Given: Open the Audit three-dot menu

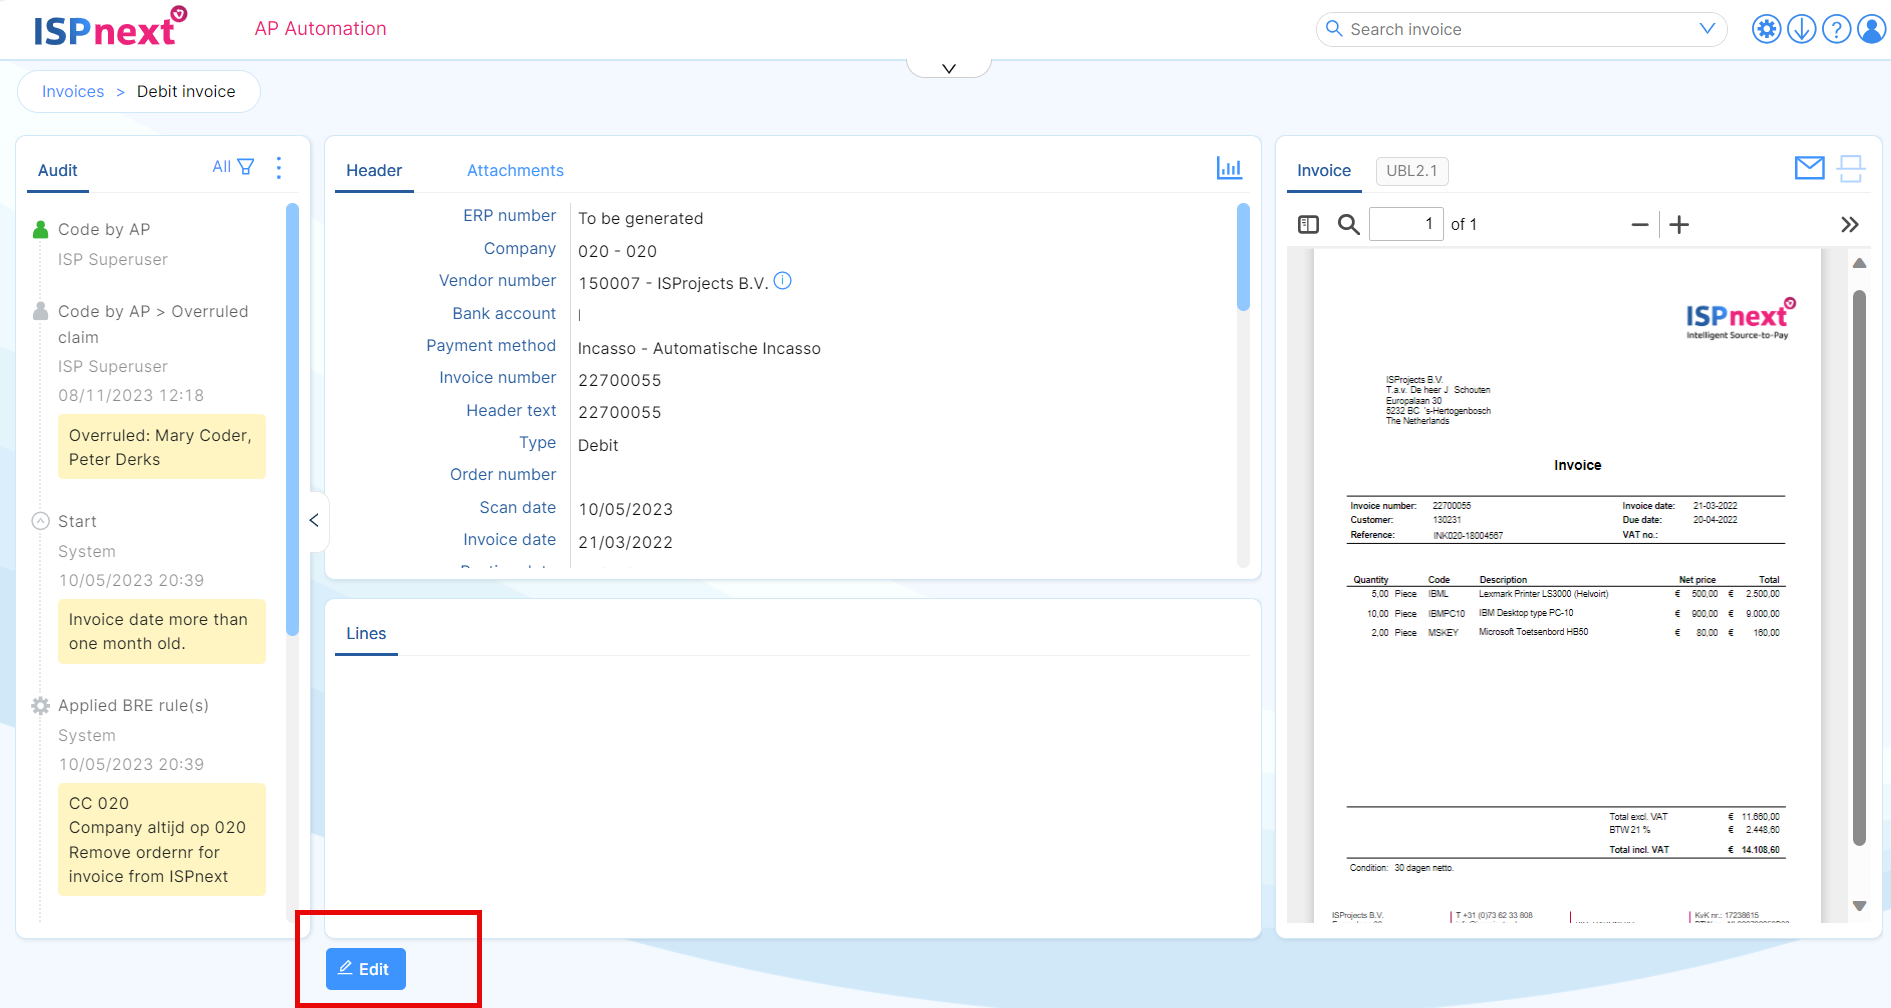Looking at the screenshot, I should pos(279,168).
